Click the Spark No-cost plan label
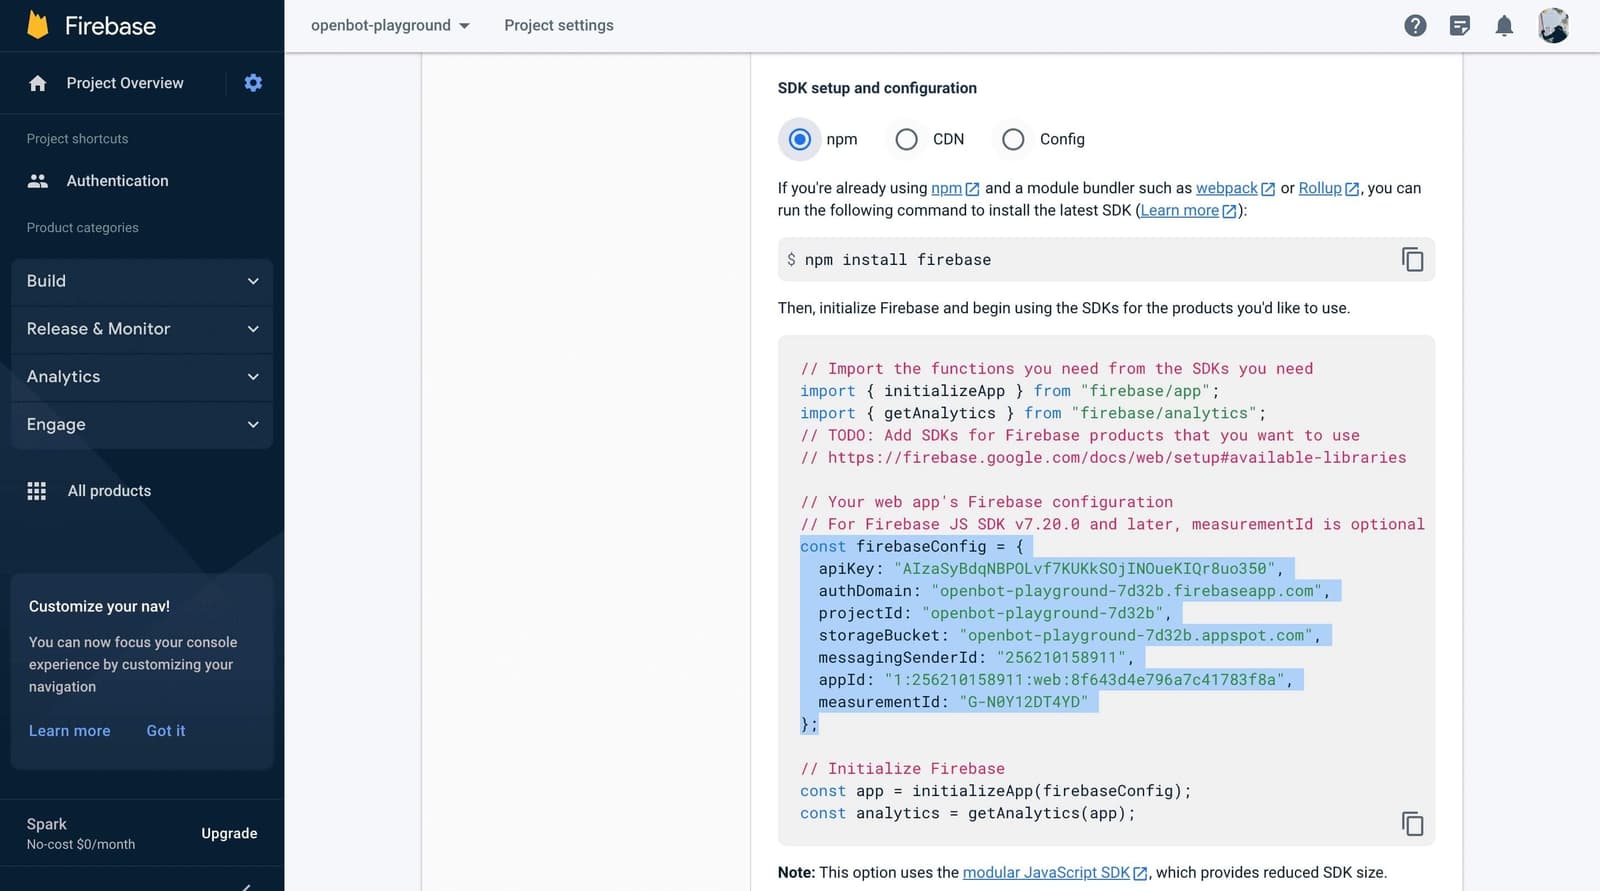Viewport: 1600px width, 891px height. [80, 834]
